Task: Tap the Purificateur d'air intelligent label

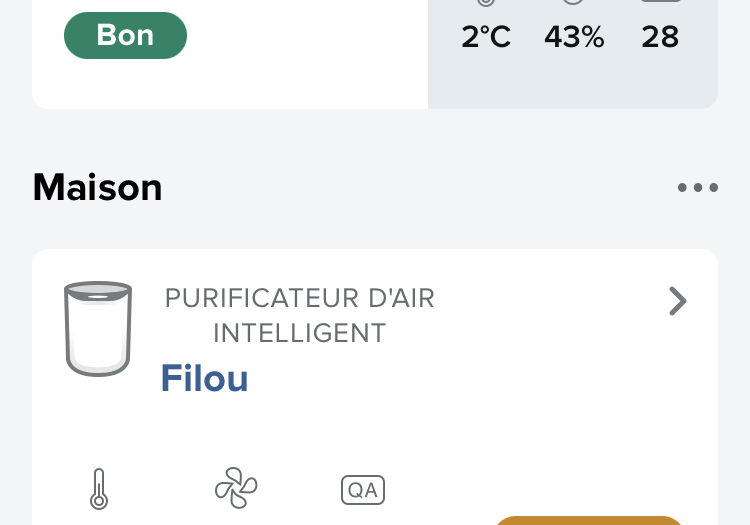Action: coord(300,315)
